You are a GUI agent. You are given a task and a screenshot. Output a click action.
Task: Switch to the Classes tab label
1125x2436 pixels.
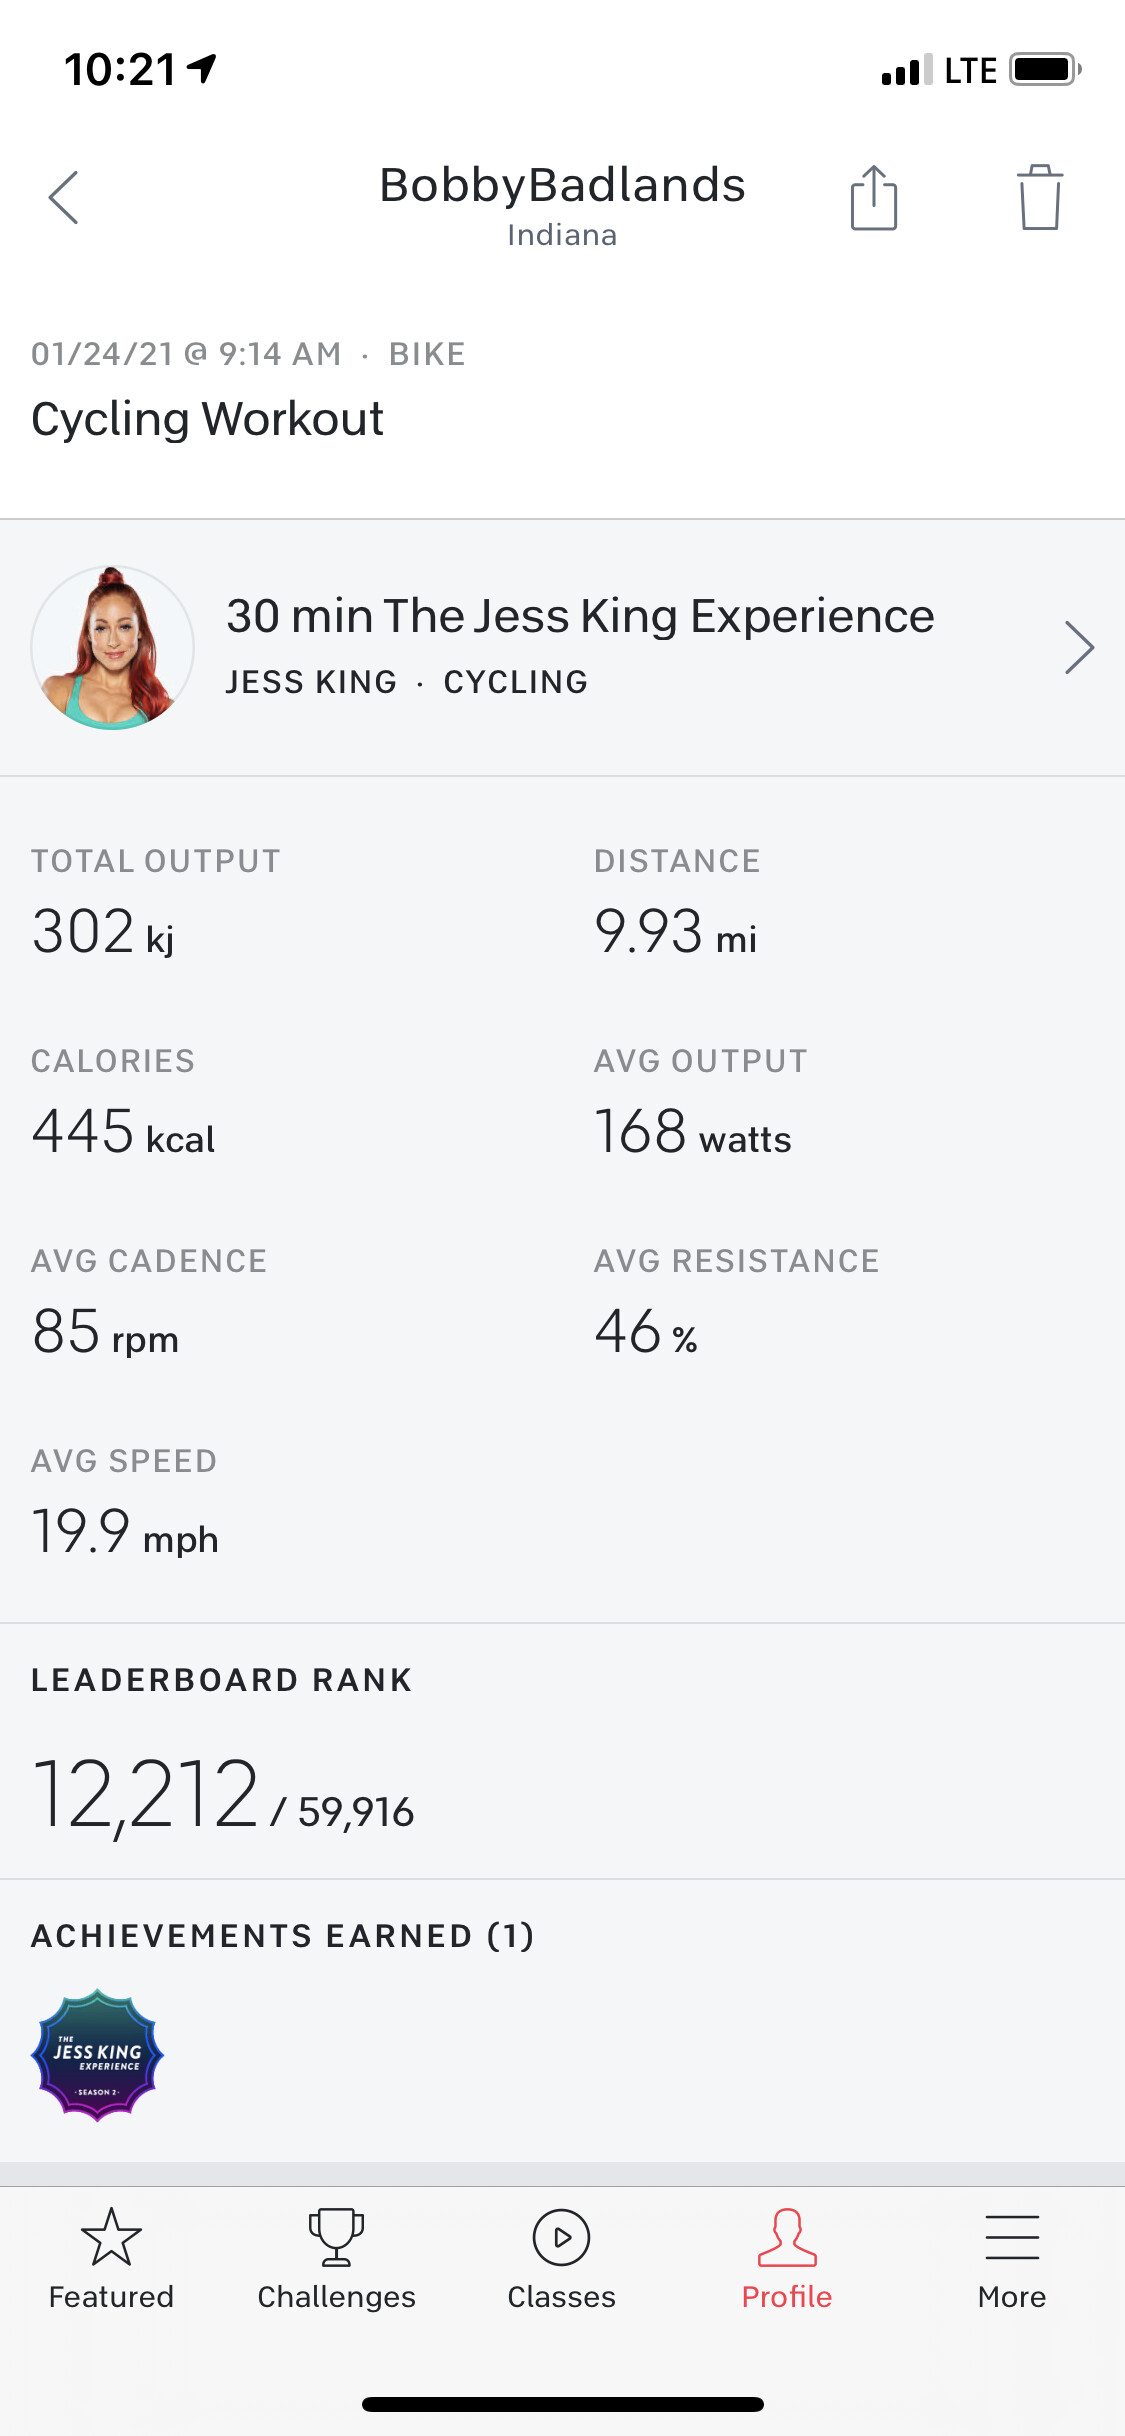tap(561, 2297)
